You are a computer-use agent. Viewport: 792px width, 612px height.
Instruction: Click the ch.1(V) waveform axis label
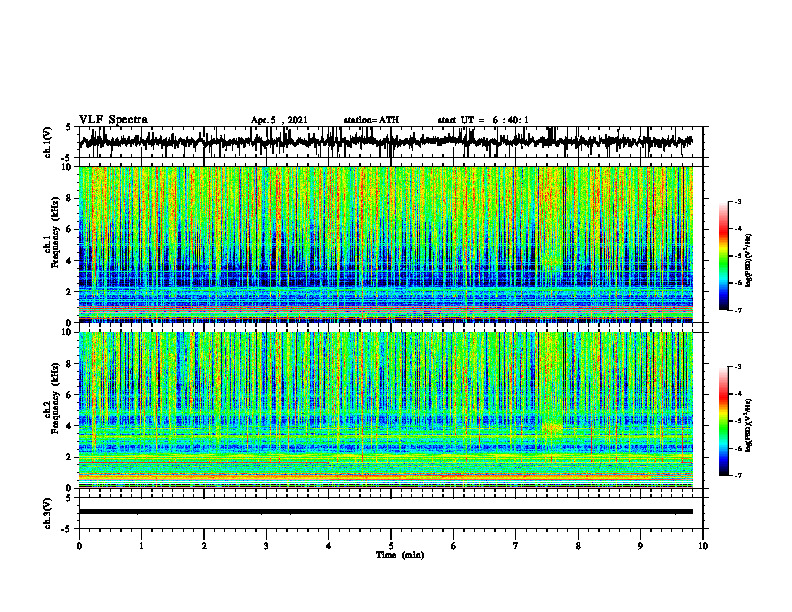tap(48, 142)
